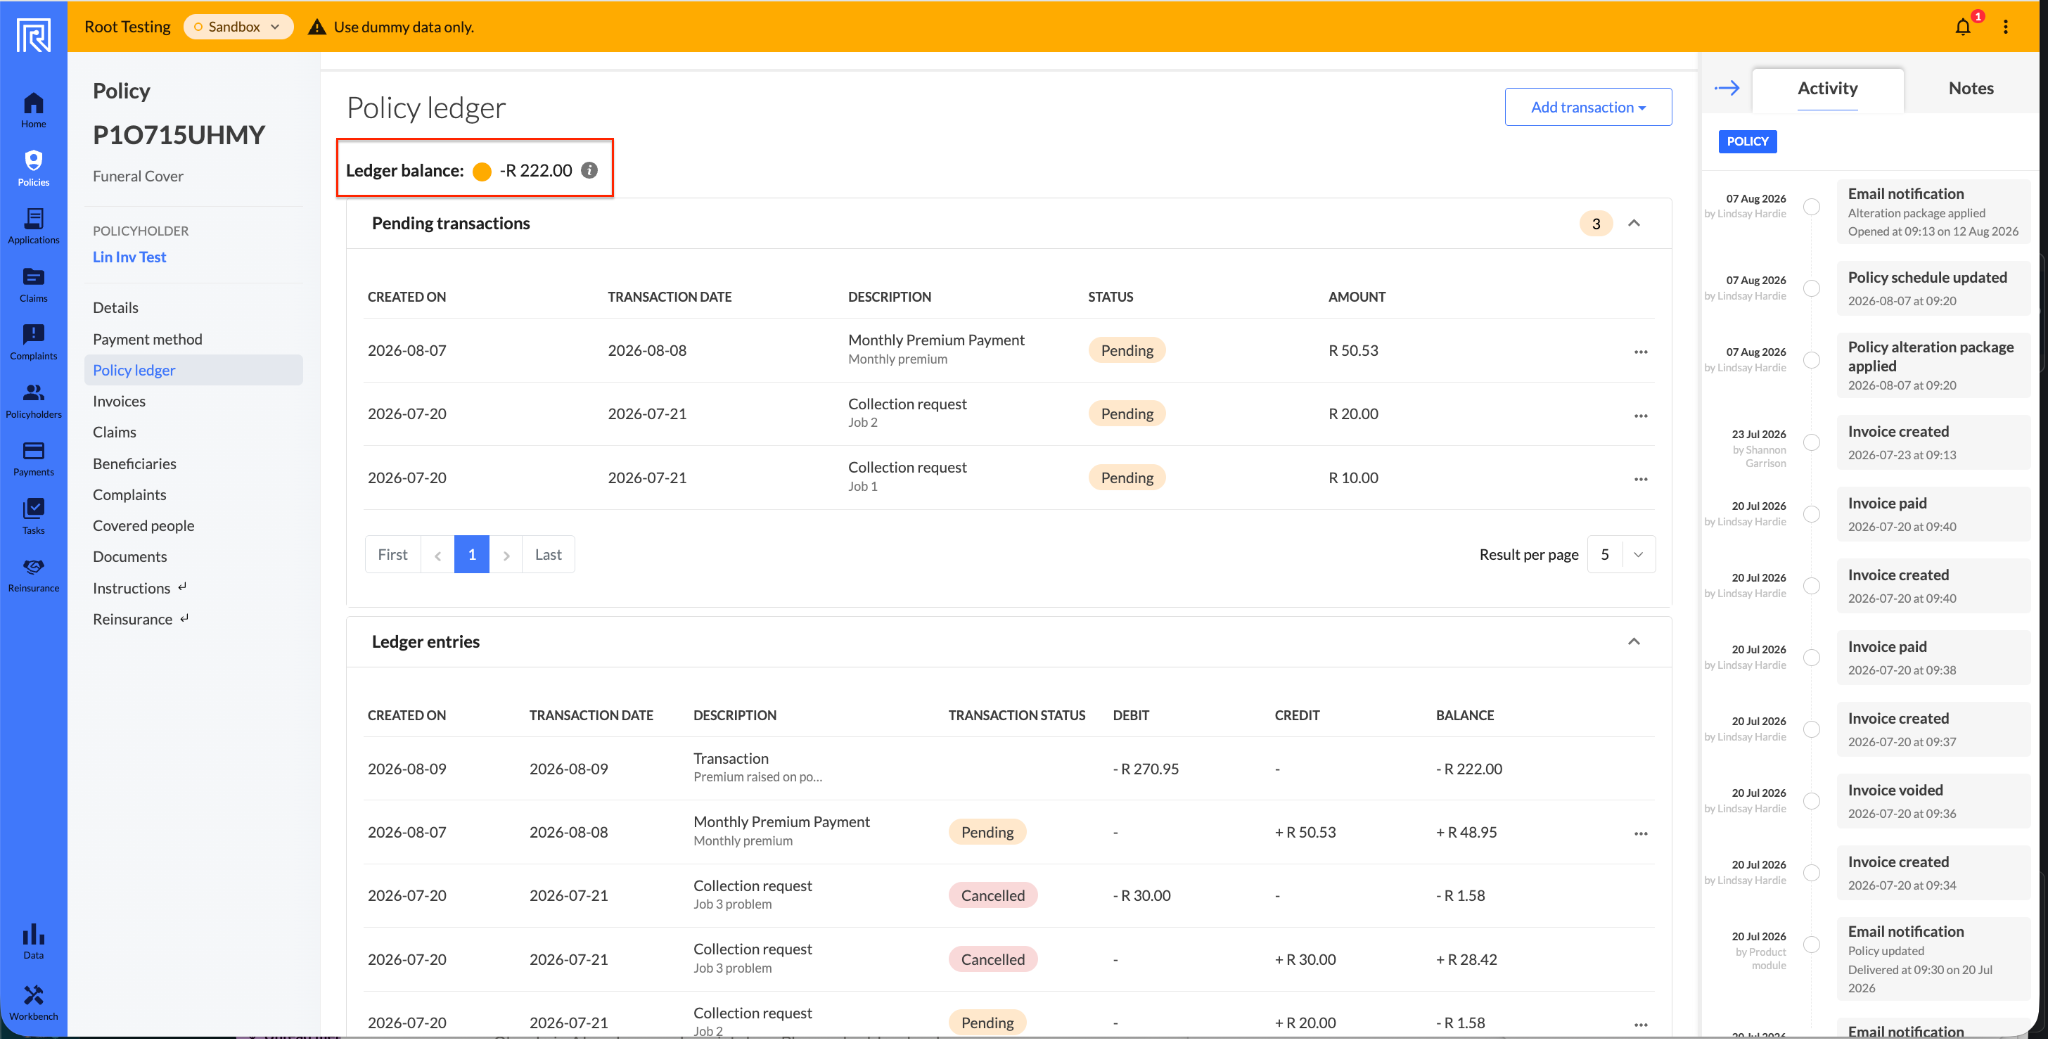Viewport: 2048px width, 1039px height.
Task: Open policyholder Lin Inv Test link
Action: [x=130, y=257]
